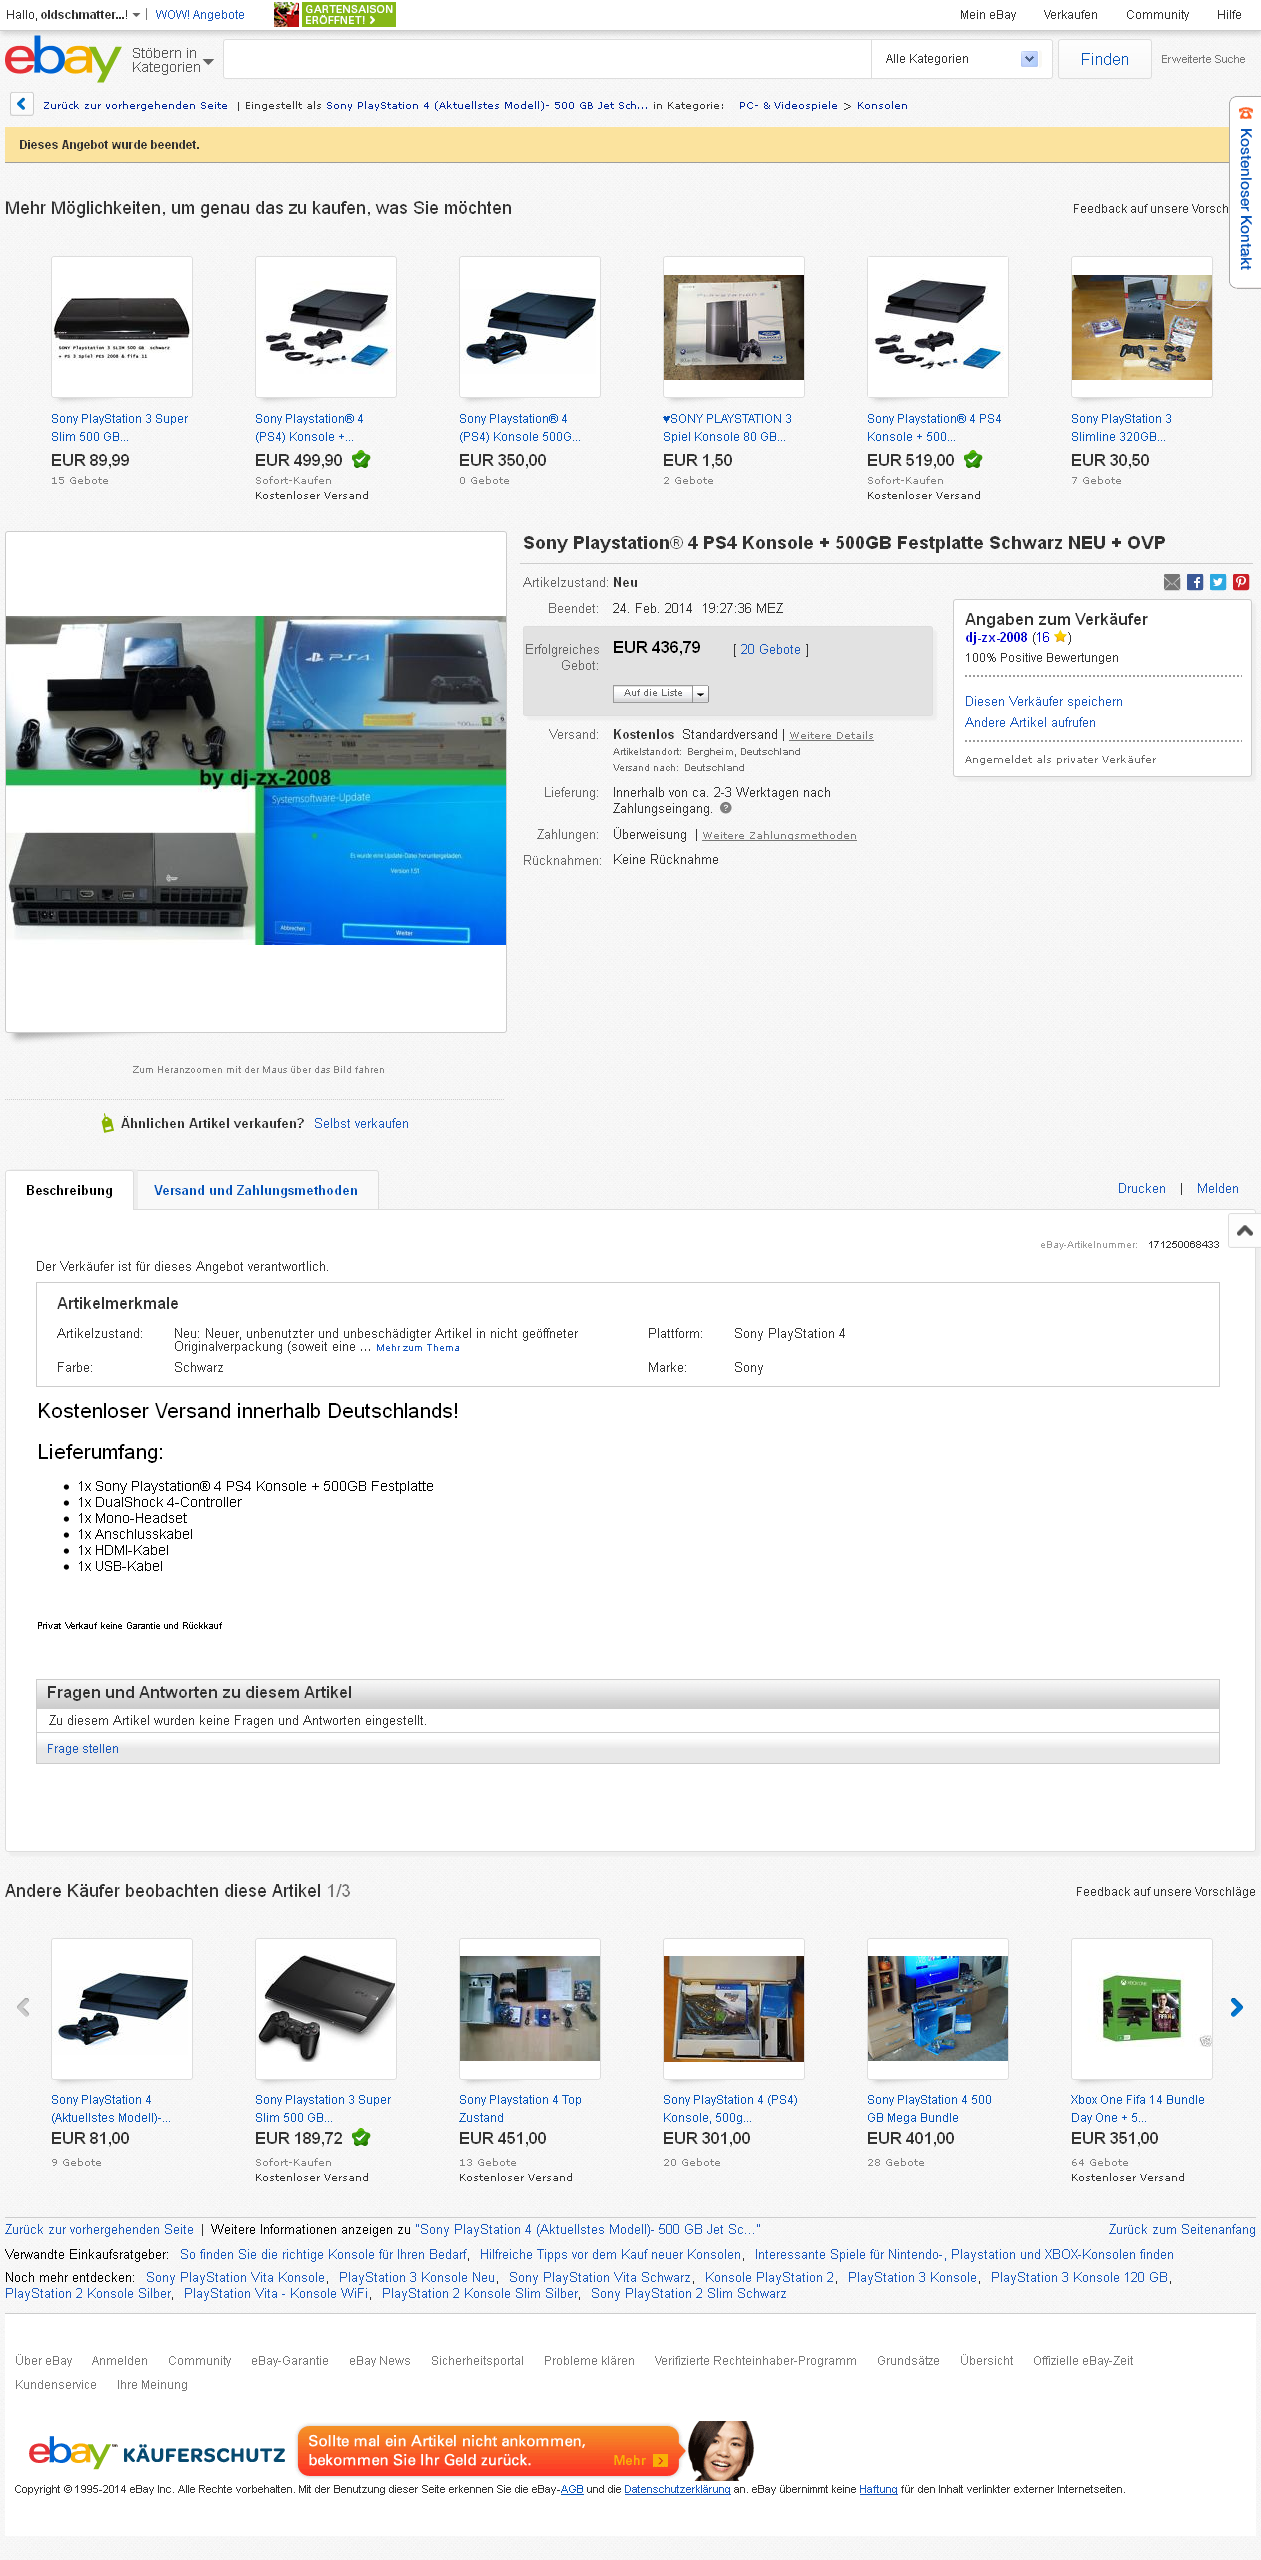1261x2560 pixels.
Task: Click Diesen Verkäufer speichern
Action: pyautogui.click(x=1043, y=701)
